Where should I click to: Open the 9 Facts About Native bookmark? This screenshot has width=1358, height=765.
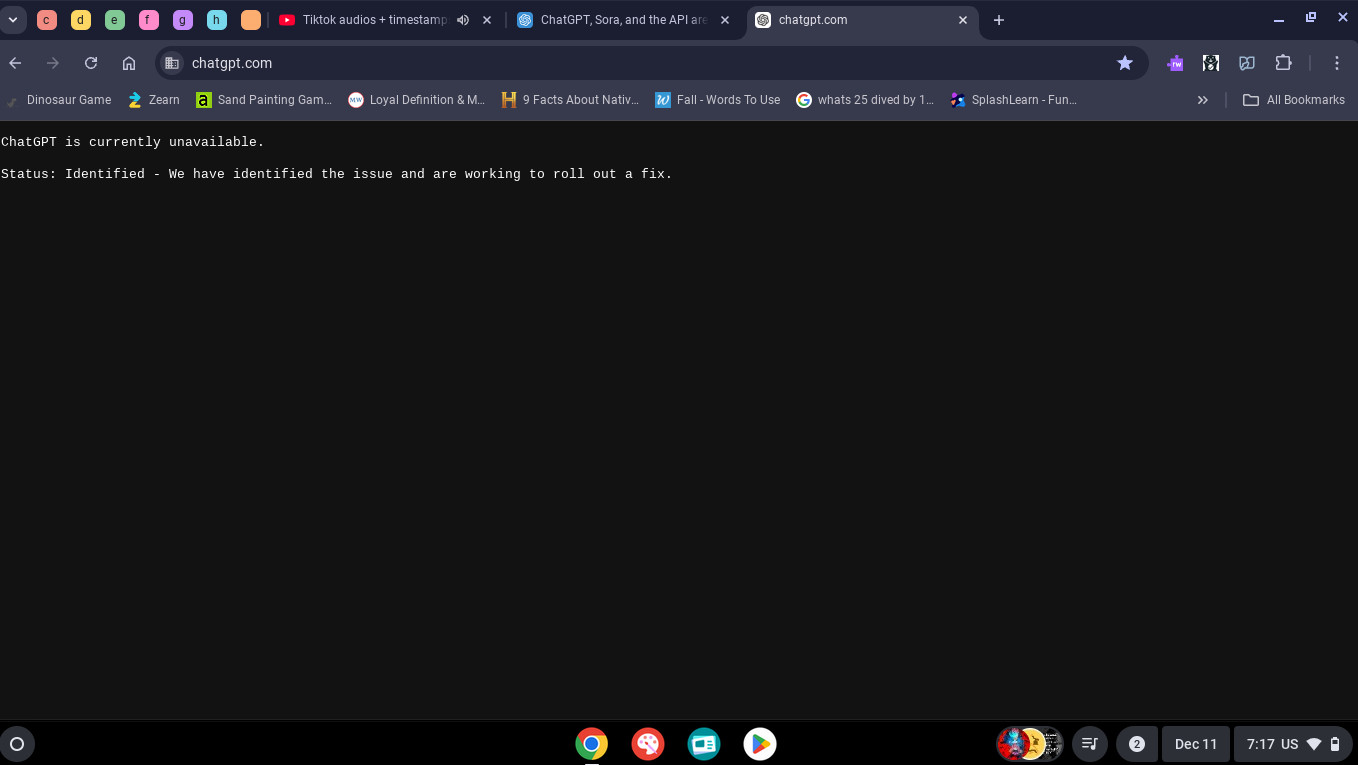click(570, 100)
